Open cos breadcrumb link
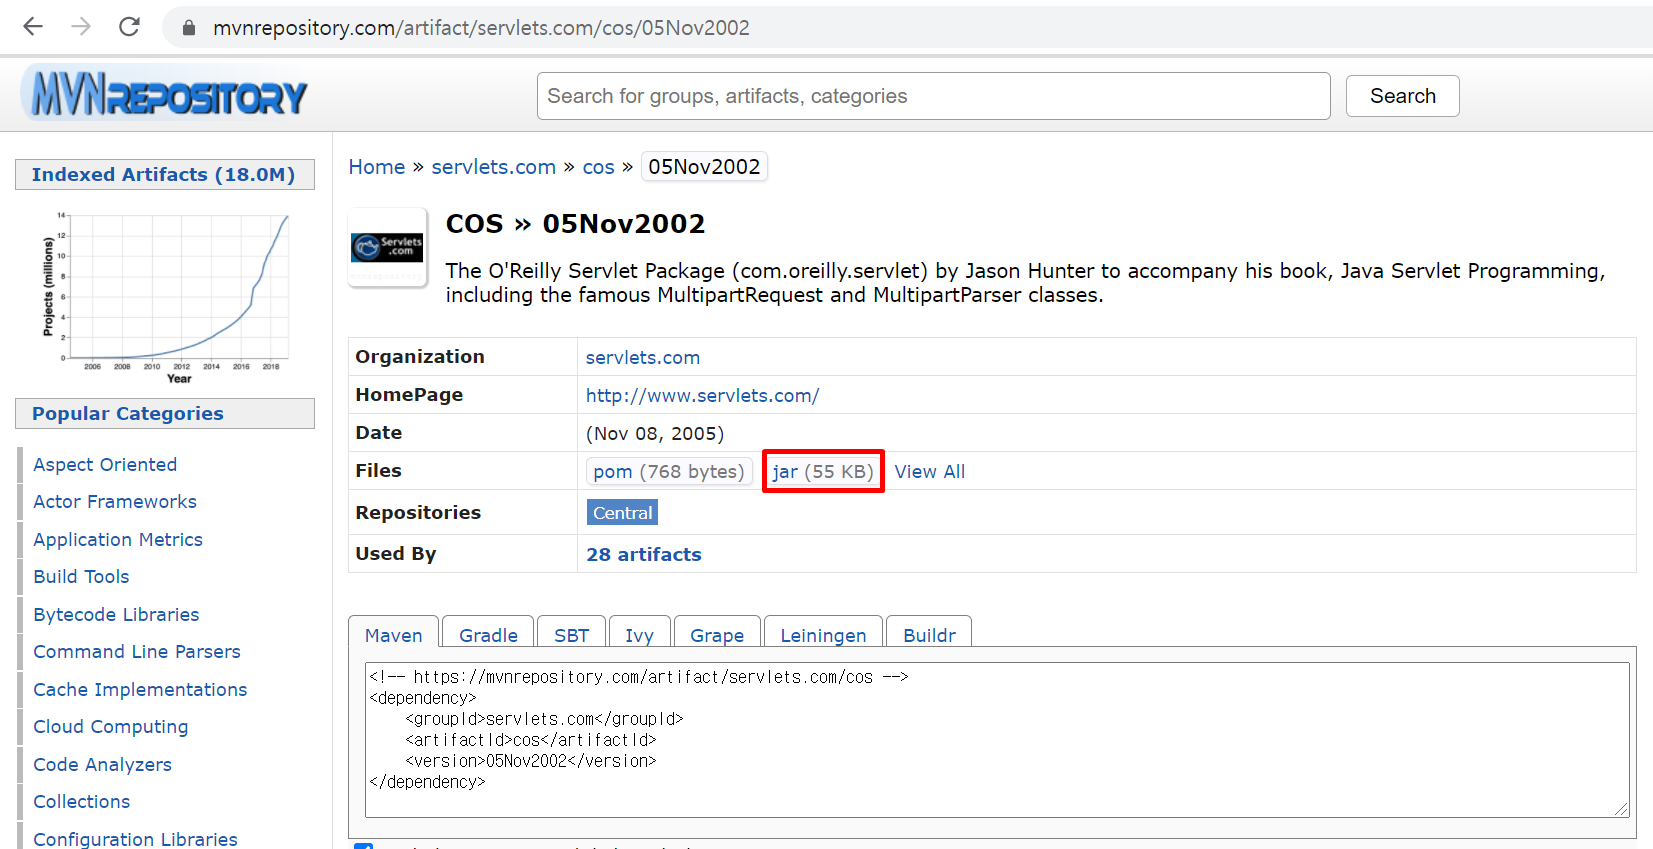This screenshot has height=849, width=1653. [x=598, y=167]
